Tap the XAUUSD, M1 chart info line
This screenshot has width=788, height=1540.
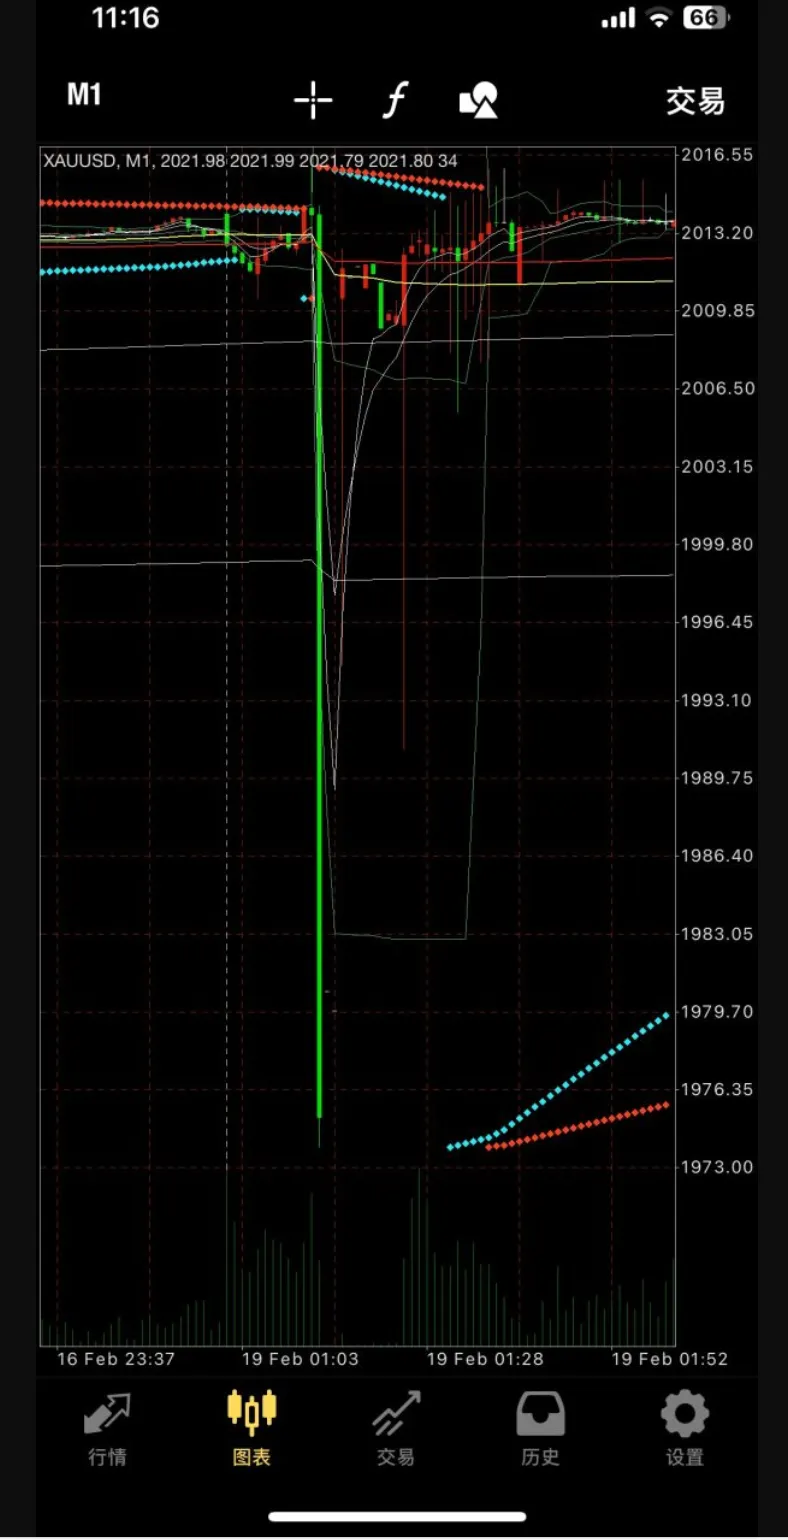[251, 160]
